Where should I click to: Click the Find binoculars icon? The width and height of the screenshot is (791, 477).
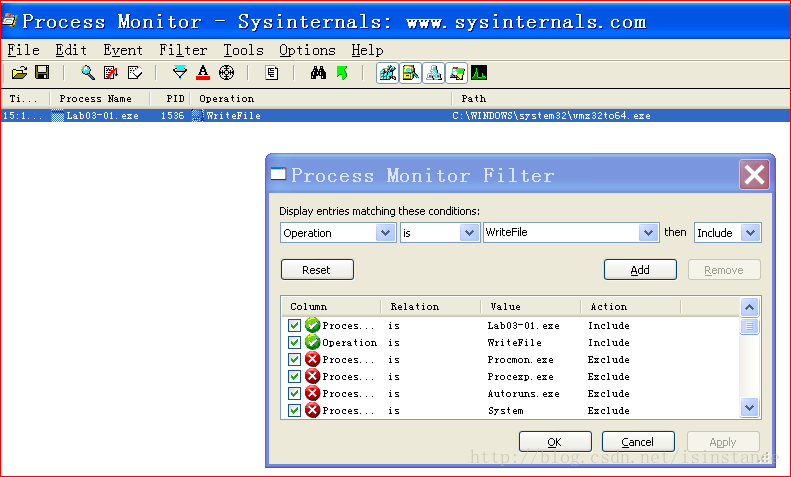click(318, 73)
